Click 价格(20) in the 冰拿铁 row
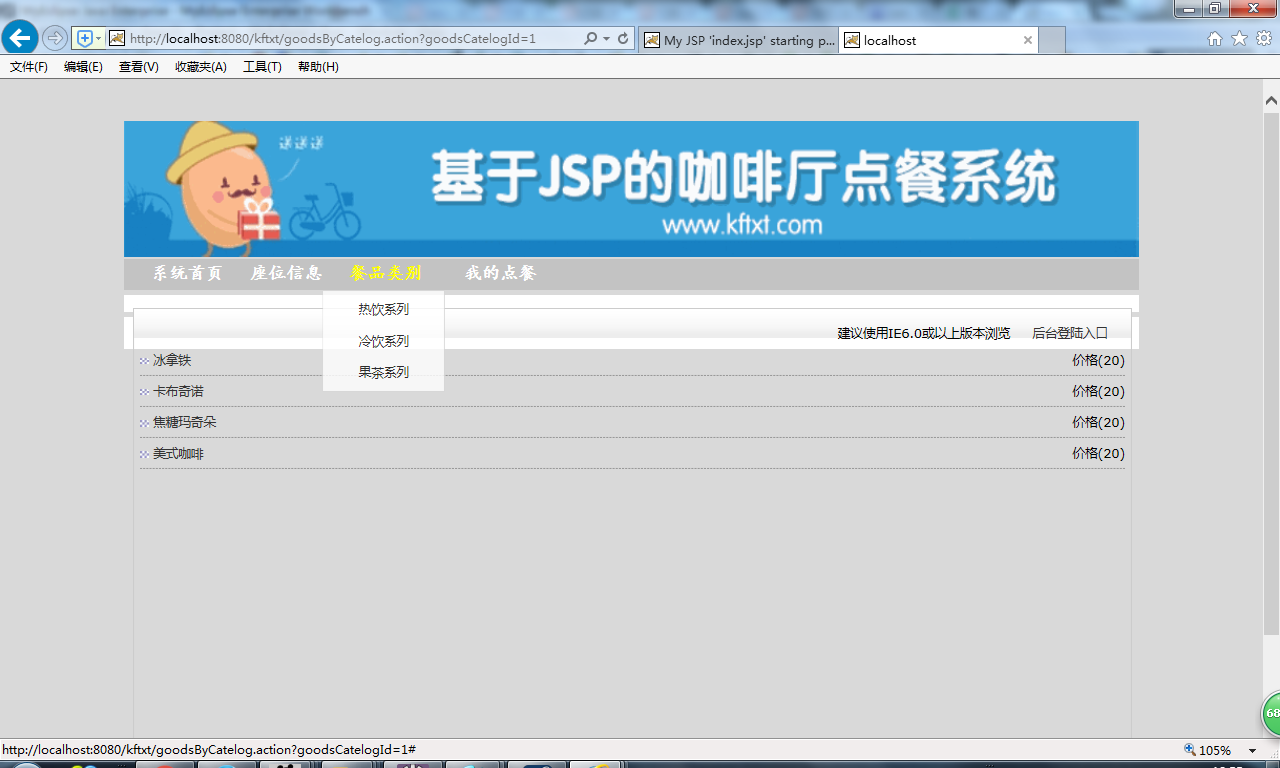 [1098, 360]
